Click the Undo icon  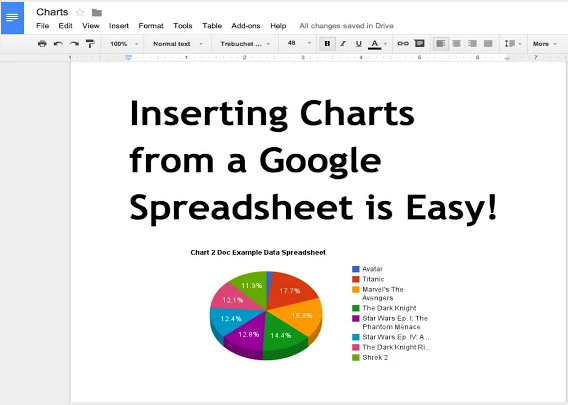(x=58, y=44)
